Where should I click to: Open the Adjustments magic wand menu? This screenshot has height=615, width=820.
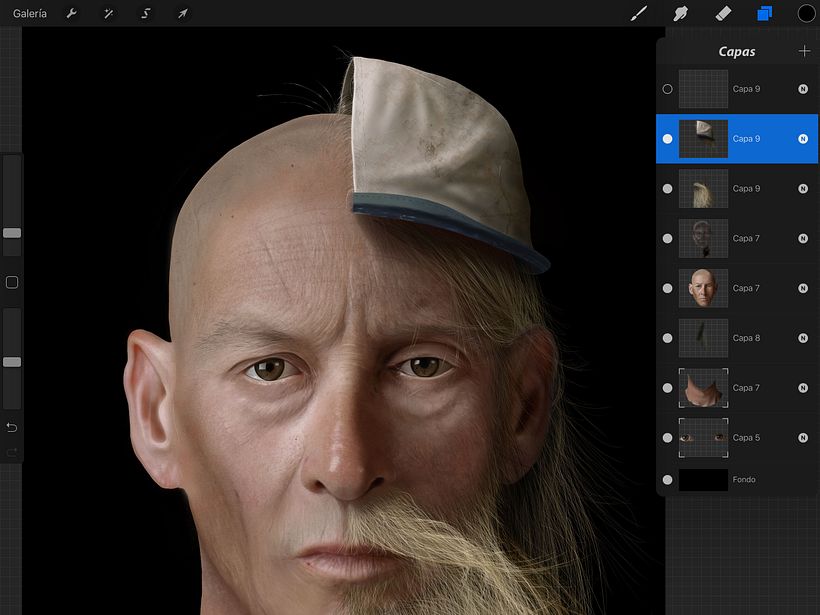(x=108, y=14)
